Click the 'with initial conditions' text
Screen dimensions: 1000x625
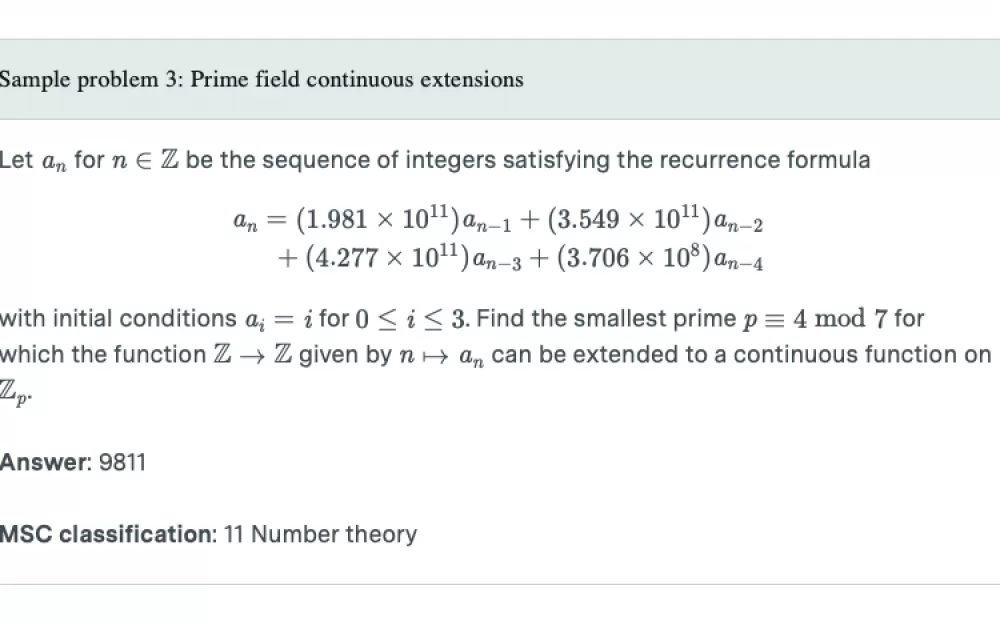(x=118, y=318)
